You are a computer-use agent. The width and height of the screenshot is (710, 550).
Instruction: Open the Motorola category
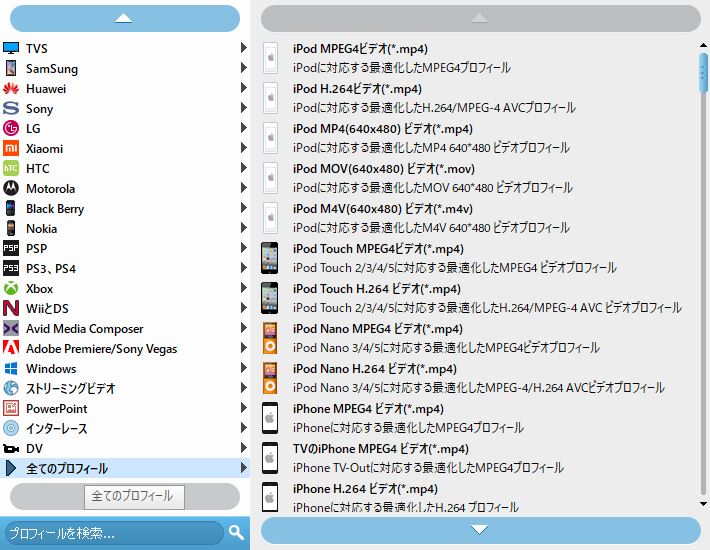[125, 188]
